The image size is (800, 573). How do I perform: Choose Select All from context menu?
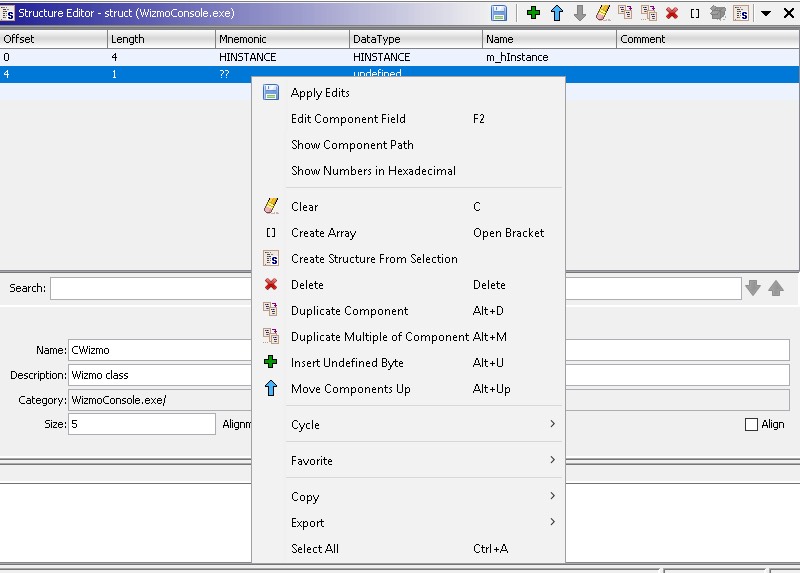click(x=408, y=549)
